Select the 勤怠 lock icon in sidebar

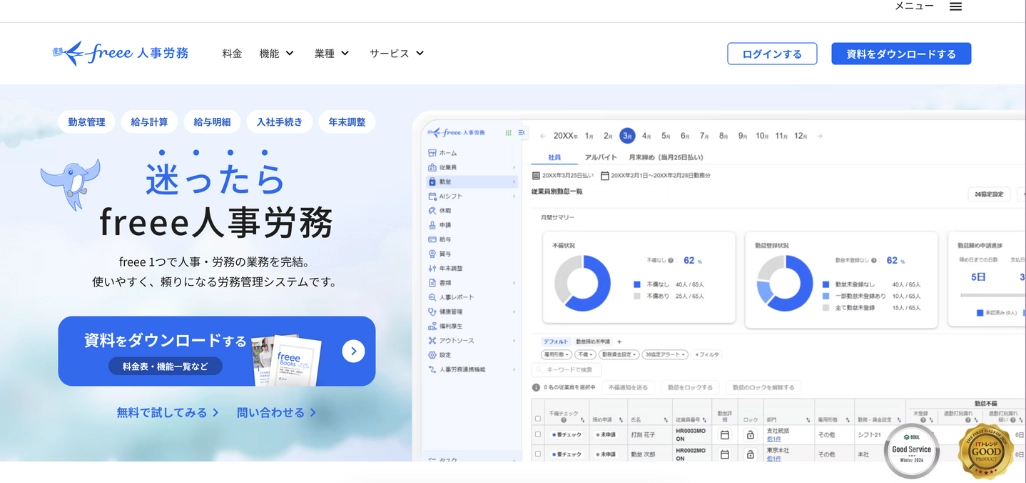point(432,181)
